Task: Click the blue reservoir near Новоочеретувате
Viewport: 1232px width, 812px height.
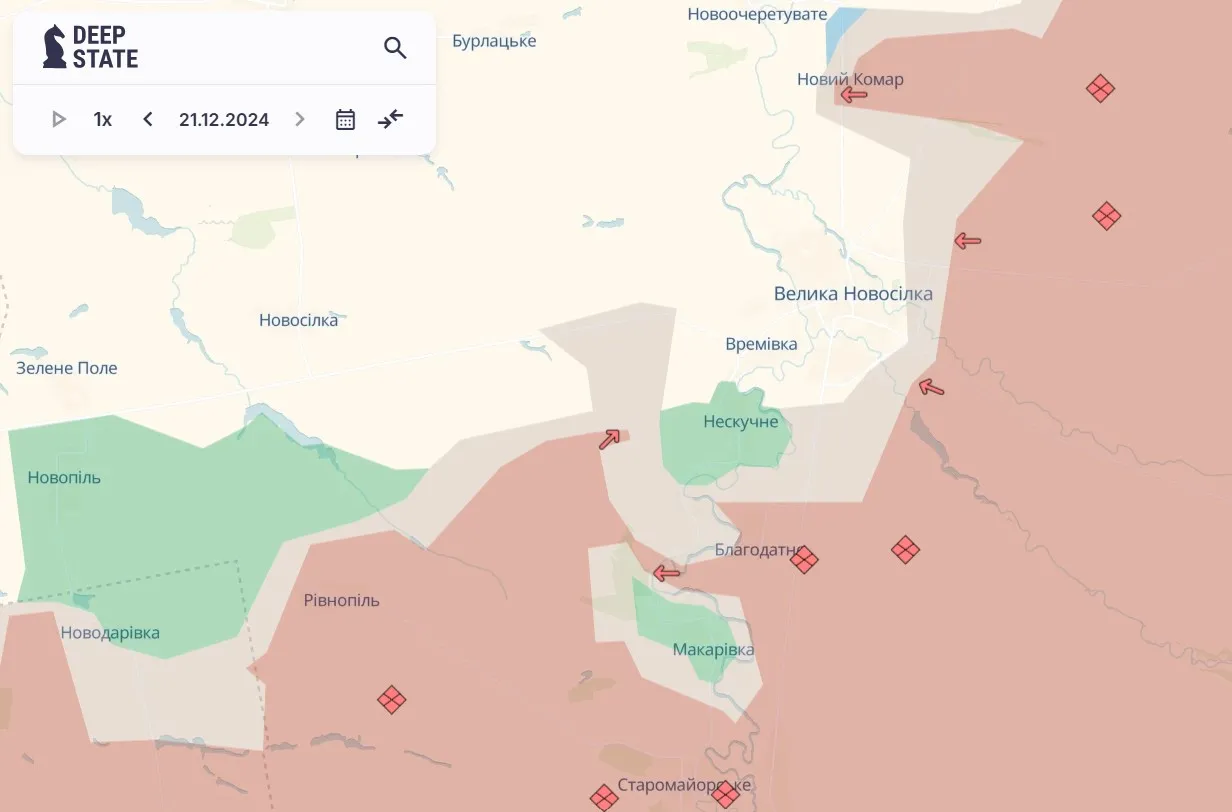Action: click(x=843, y=30)
